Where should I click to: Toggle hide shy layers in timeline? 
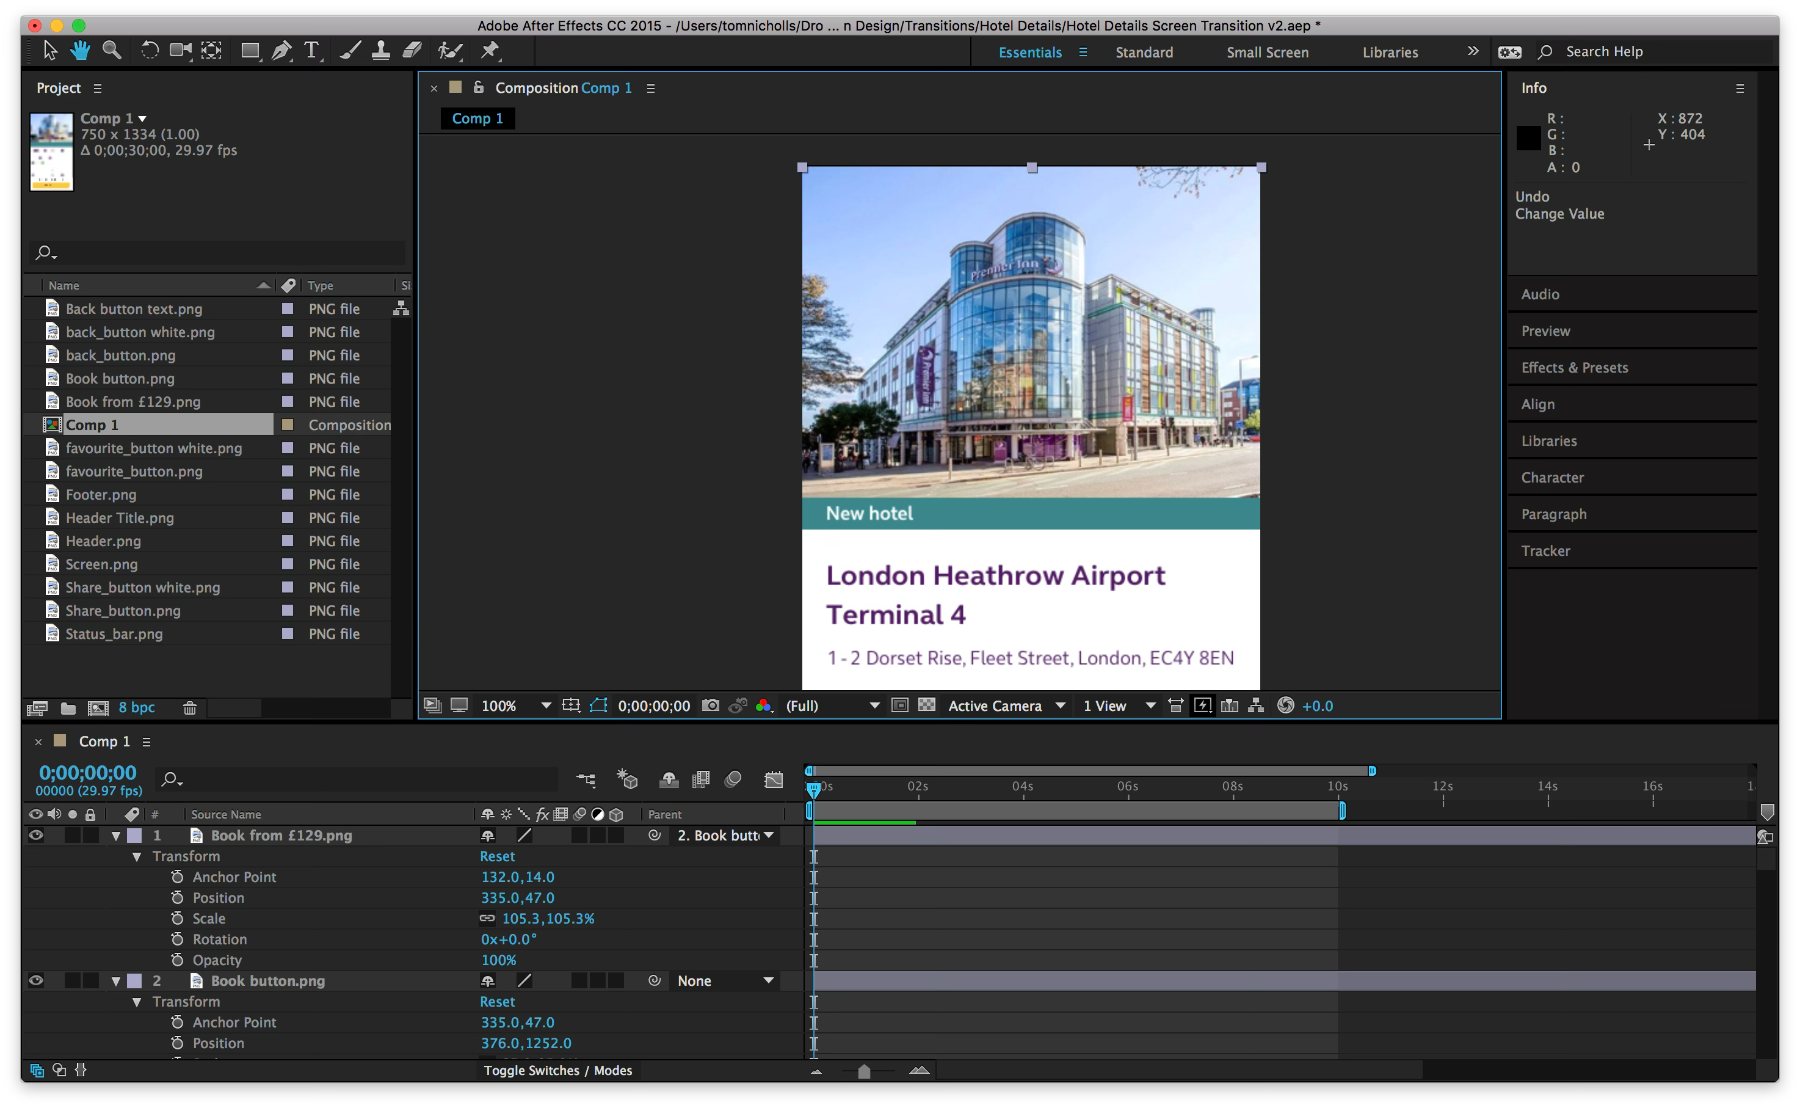point(669,779)
